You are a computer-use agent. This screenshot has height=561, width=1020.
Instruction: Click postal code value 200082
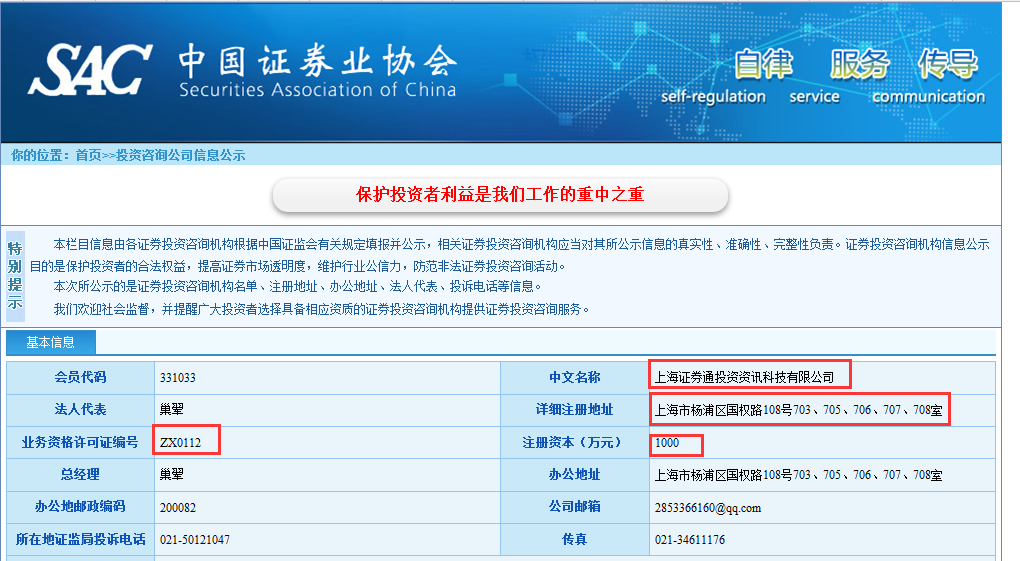[178, 508]
